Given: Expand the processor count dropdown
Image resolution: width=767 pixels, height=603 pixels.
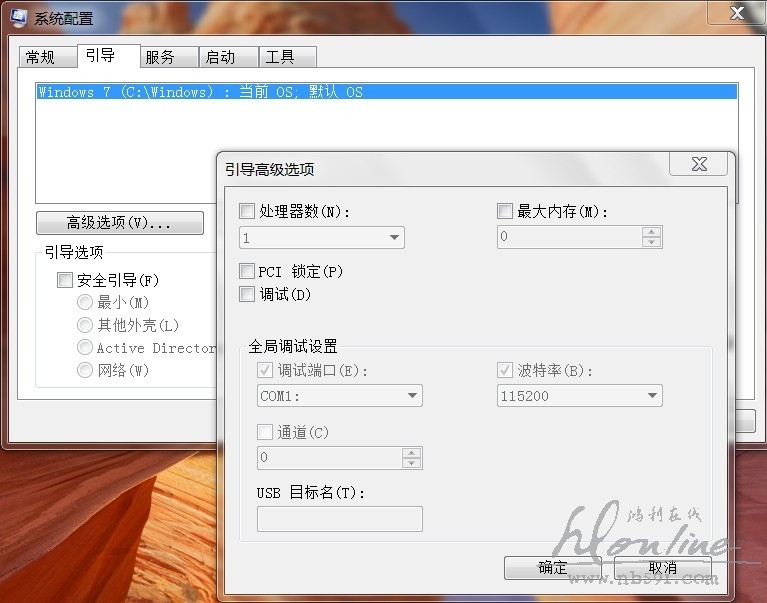Looking at the screenshot, I should (322, 238).
